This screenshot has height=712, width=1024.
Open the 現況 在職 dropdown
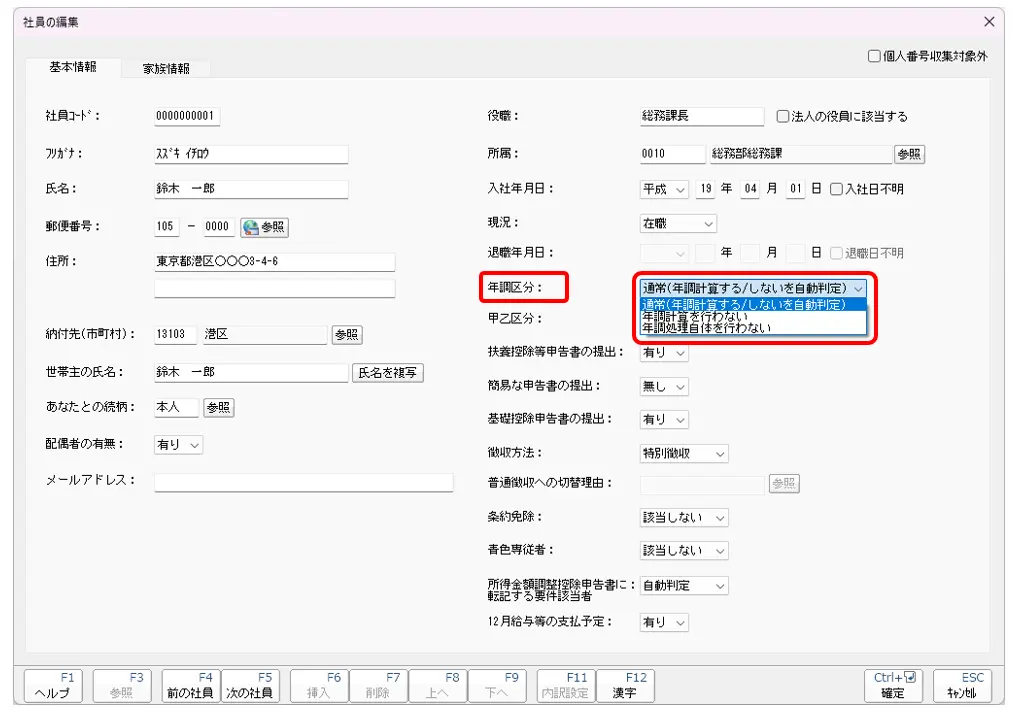pyautogui.click(x=678, y=223)
